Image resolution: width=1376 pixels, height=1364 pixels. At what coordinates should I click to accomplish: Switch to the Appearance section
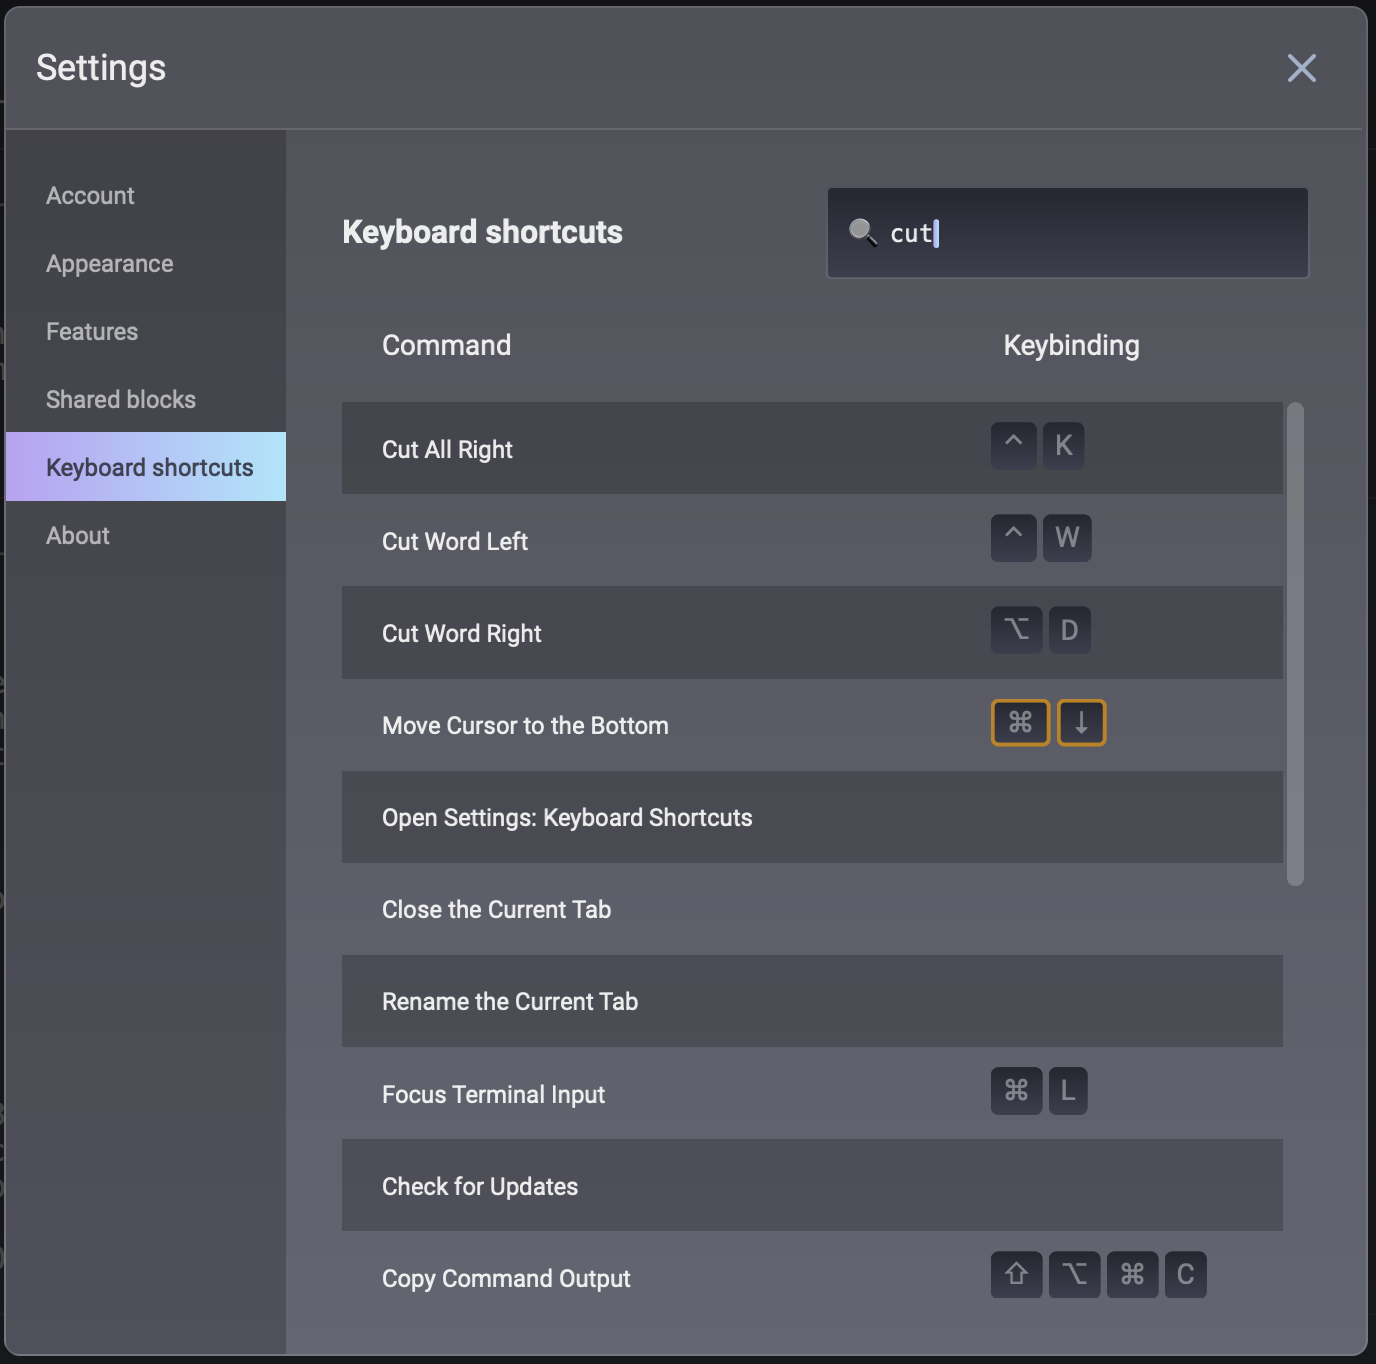coord(110,264)
